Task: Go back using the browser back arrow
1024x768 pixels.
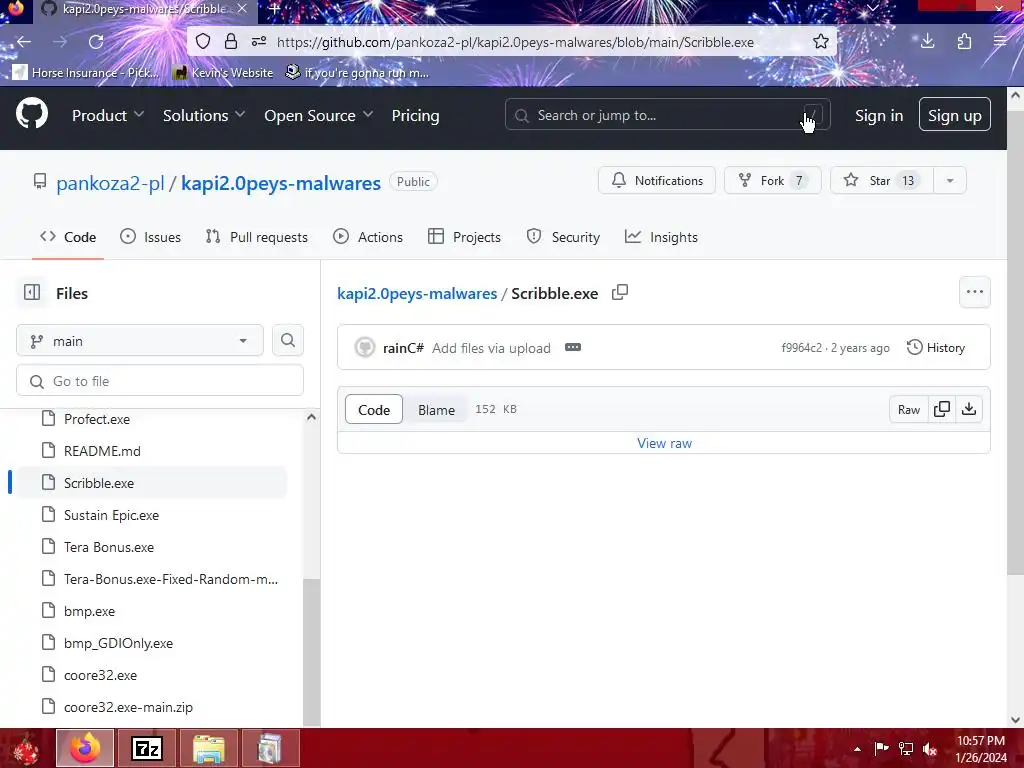Action: [x=24, y=42]
